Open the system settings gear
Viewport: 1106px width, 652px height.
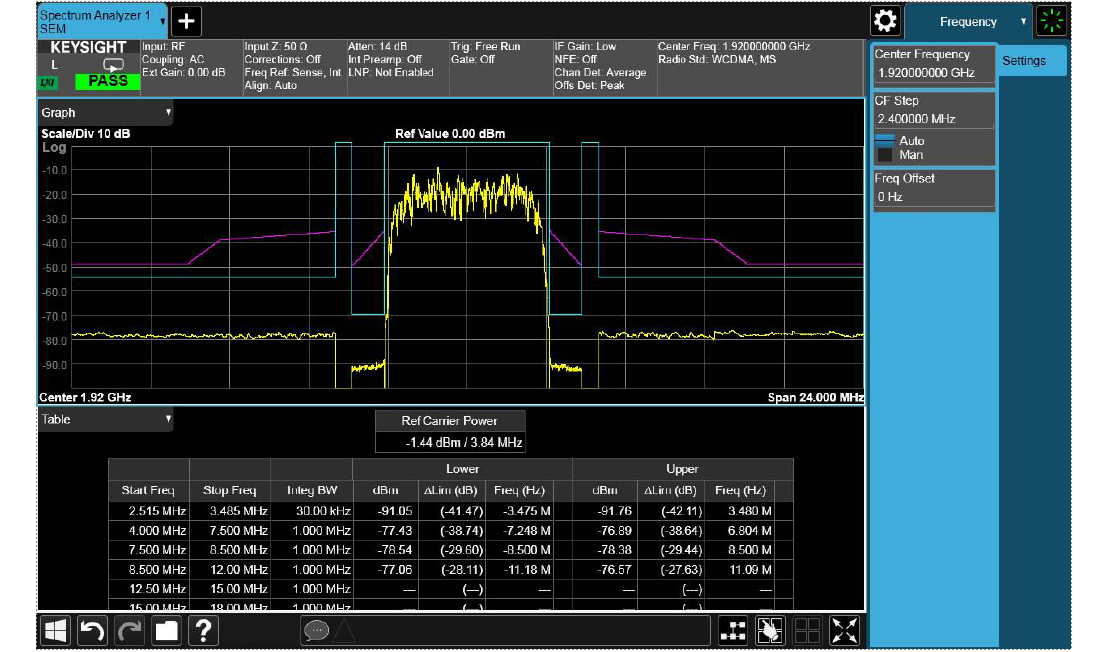[885, 21]
